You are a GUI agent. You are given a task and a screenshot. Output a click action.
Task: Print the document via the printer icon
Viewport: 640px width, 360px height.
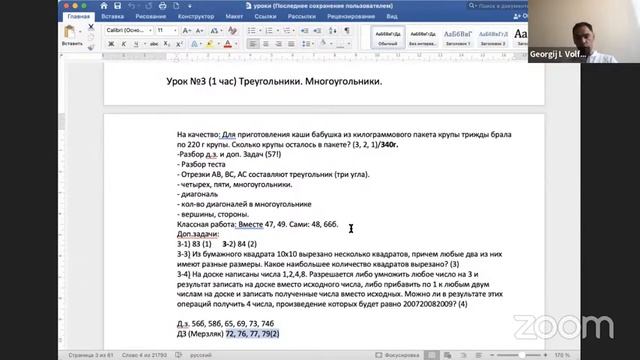(x=162, y=6)
